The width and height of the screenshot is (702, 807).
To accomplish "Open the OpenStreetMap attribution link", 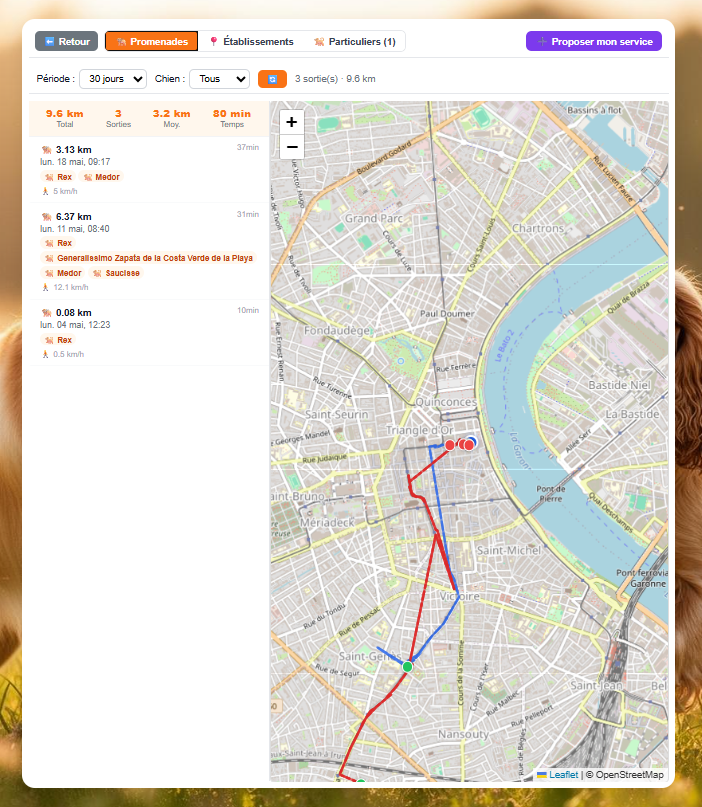I will 629,775.
